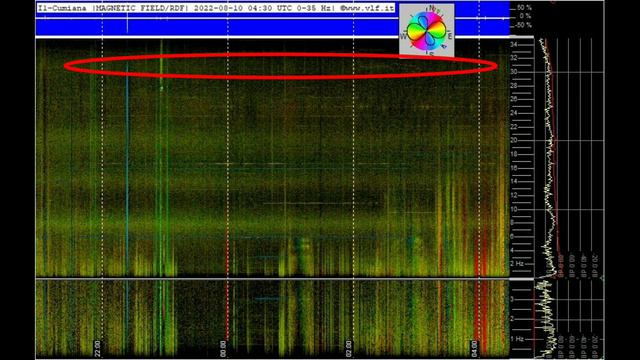Click the N label on the compass
This screenshot has height=360, width=640.
tap(432, 8)
